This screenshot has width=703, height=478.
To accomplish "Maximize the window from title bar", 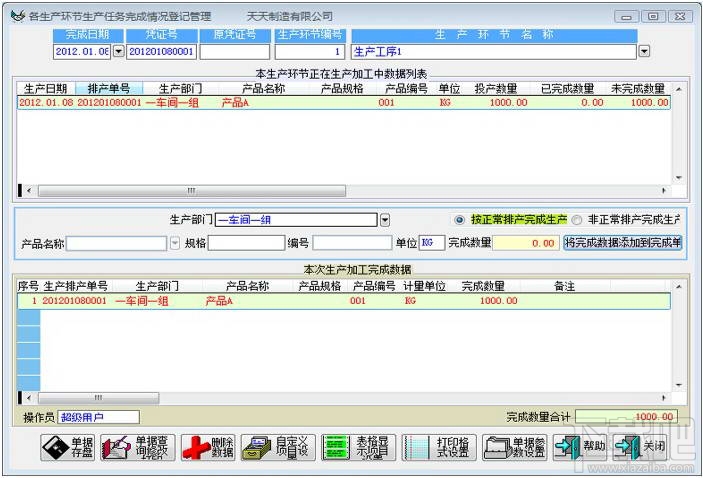I will point(653,17).
